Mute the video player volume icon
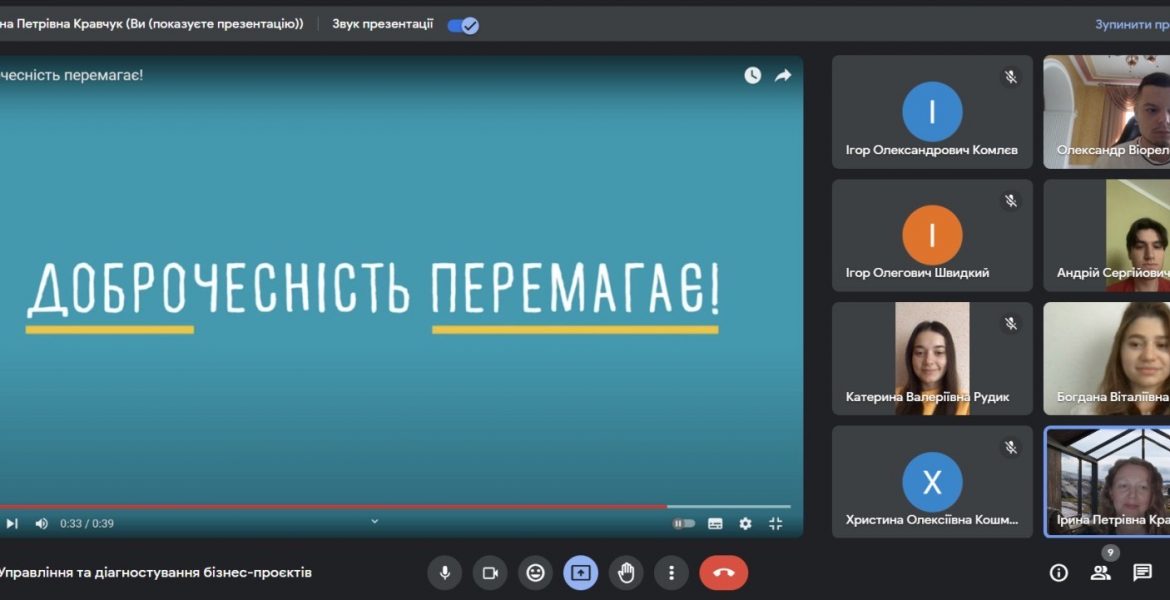This screenshot has height=600, width=1170. pyautogui.click(x=42, y=524)
